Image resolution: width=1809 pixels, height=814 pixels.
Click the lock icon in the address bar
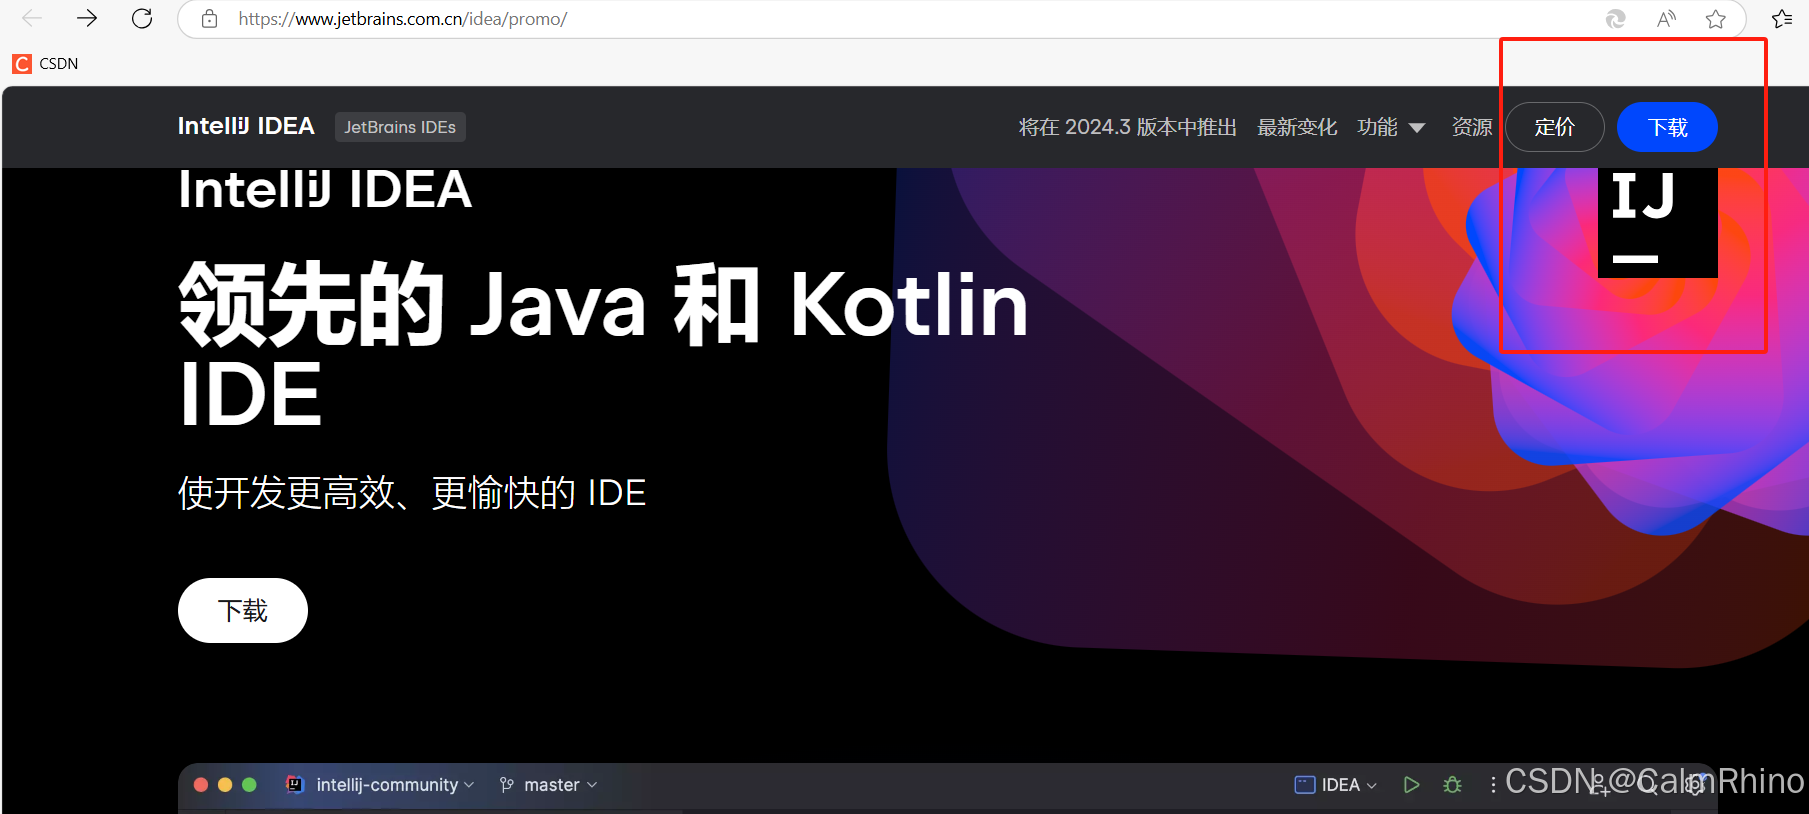[209, 19]
